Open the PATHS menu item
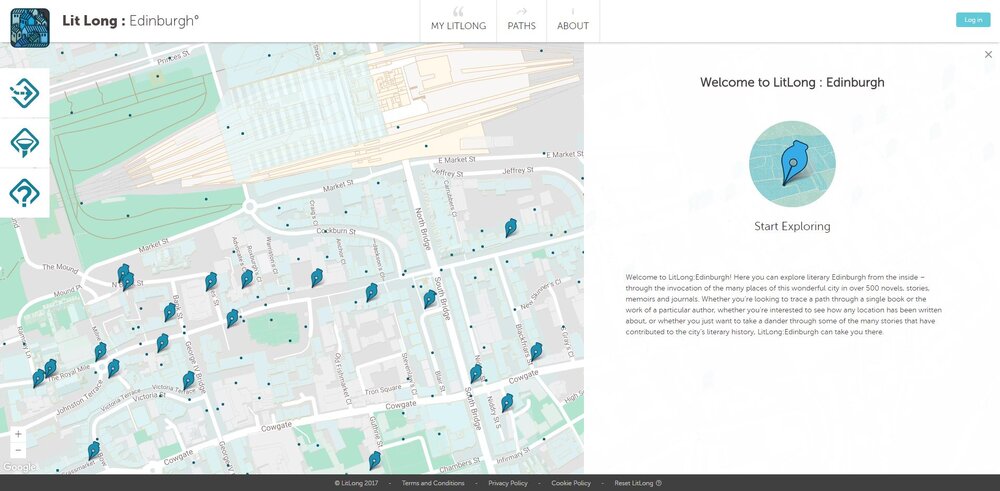This screenshot has height=491, width=1000. 521,20
